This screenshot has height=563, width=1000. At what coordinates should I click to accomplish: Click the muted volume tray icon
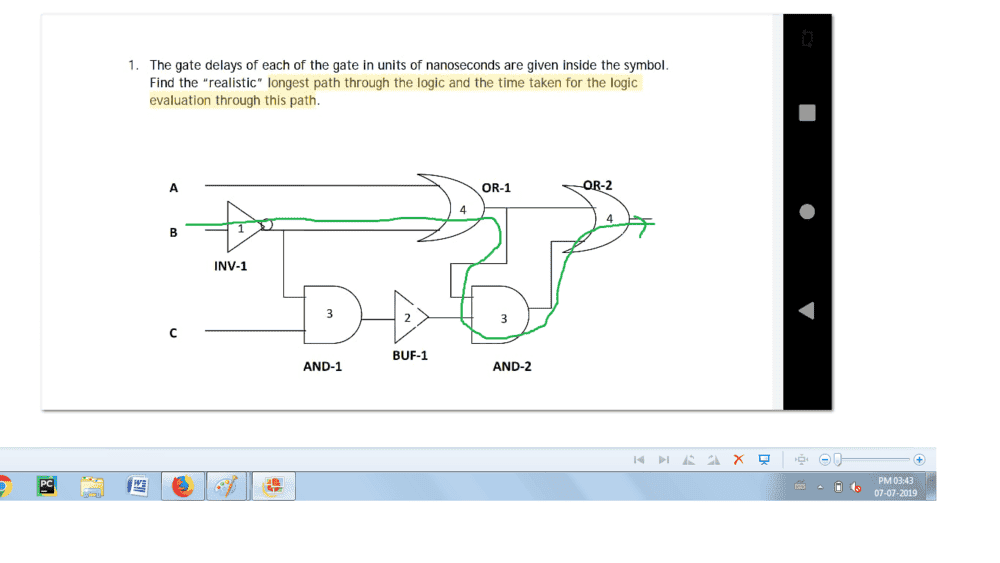[x=857, y=487]
